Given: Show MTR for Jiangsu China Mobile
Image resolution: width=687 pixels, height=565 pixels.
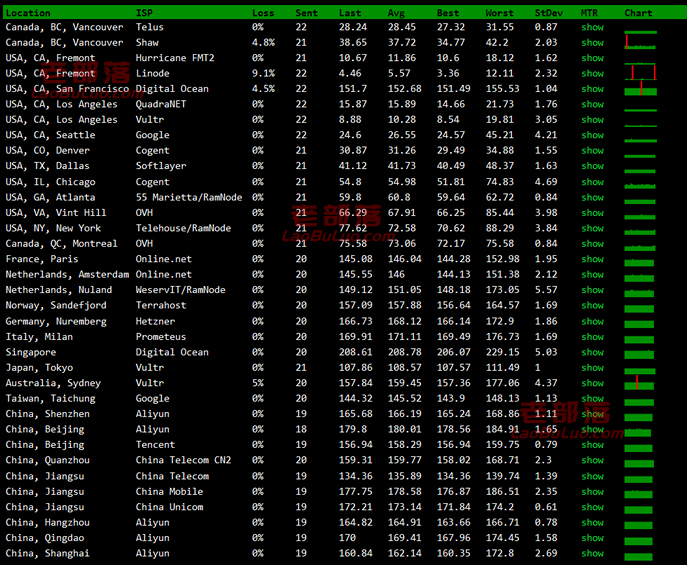Looking at the screenshot, I should pos(592,491).
